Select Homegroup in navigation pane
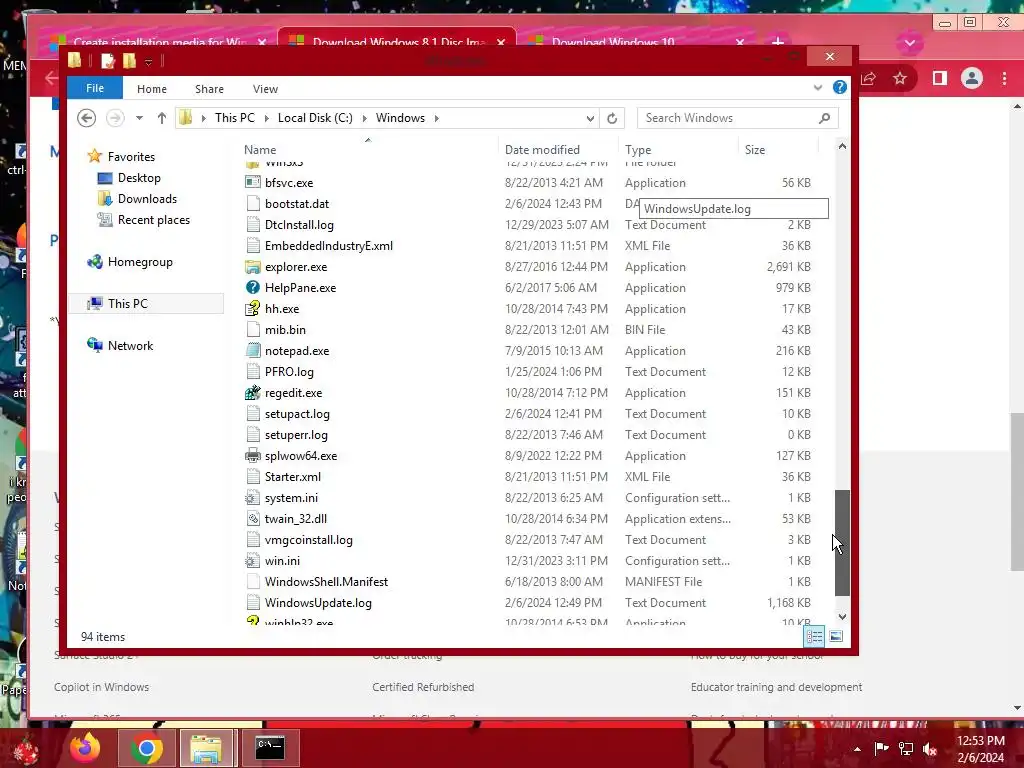The height and width of the screenshot is (768, 1024). pyautogui.click(x=140, y=262)
